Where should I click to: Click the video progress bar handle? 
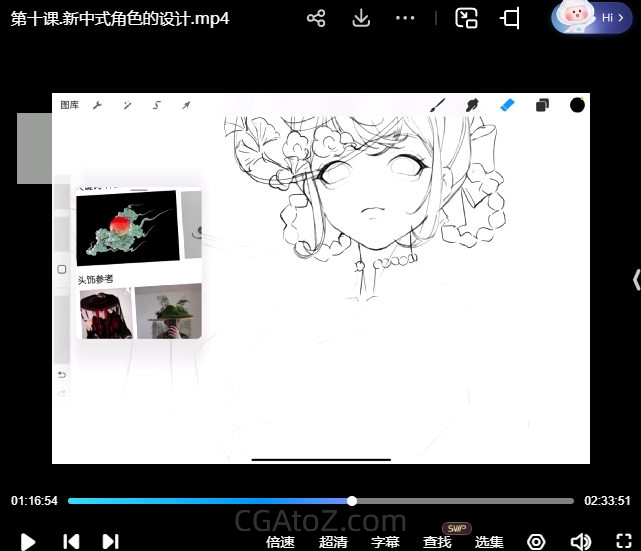coord(352,501)
